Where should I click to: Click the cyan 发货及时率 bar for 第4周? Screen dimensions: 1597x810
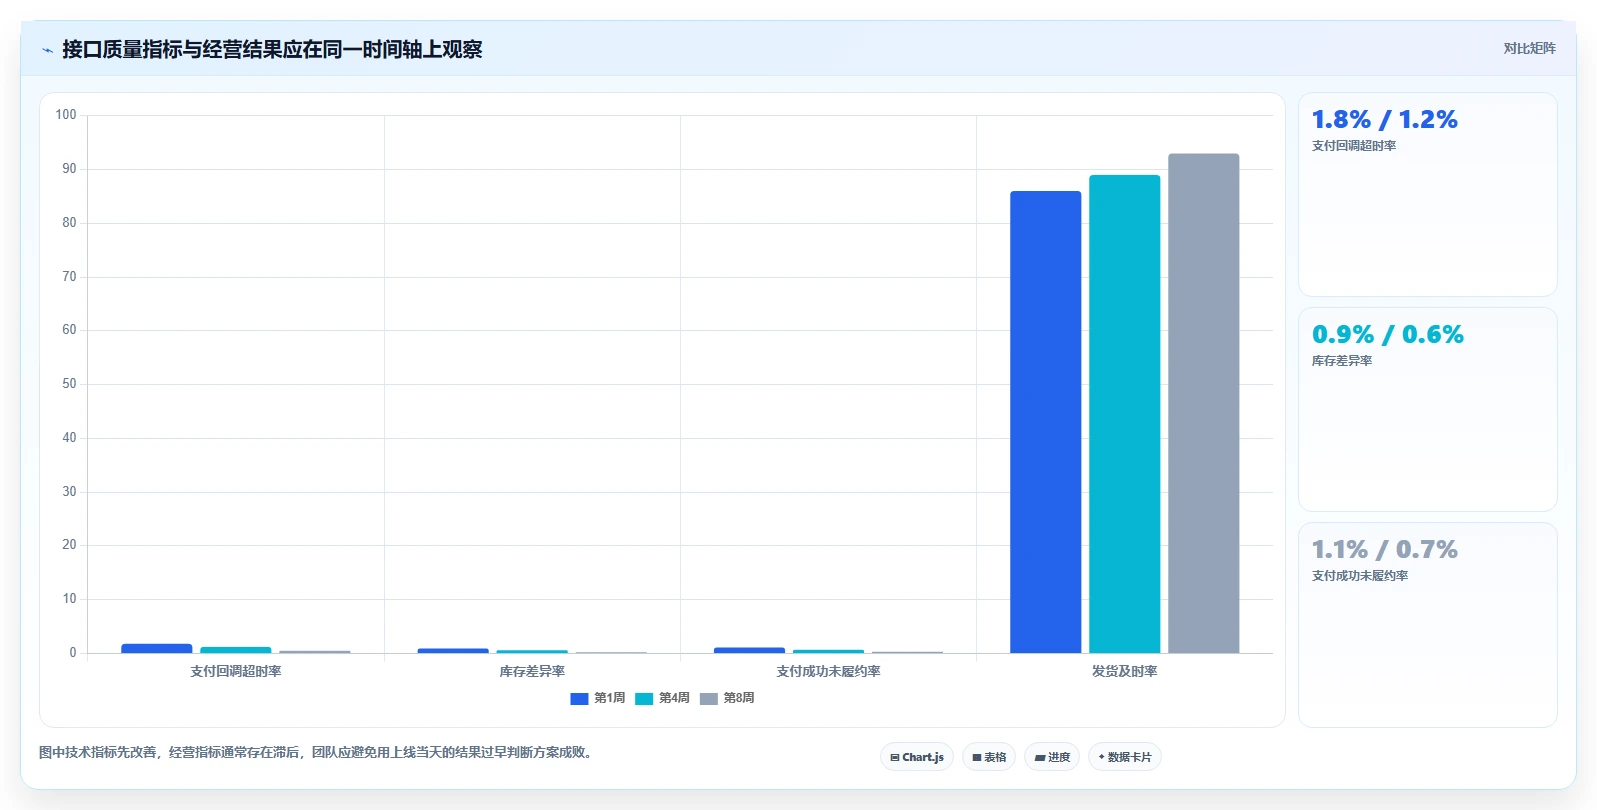point(1124,414)
